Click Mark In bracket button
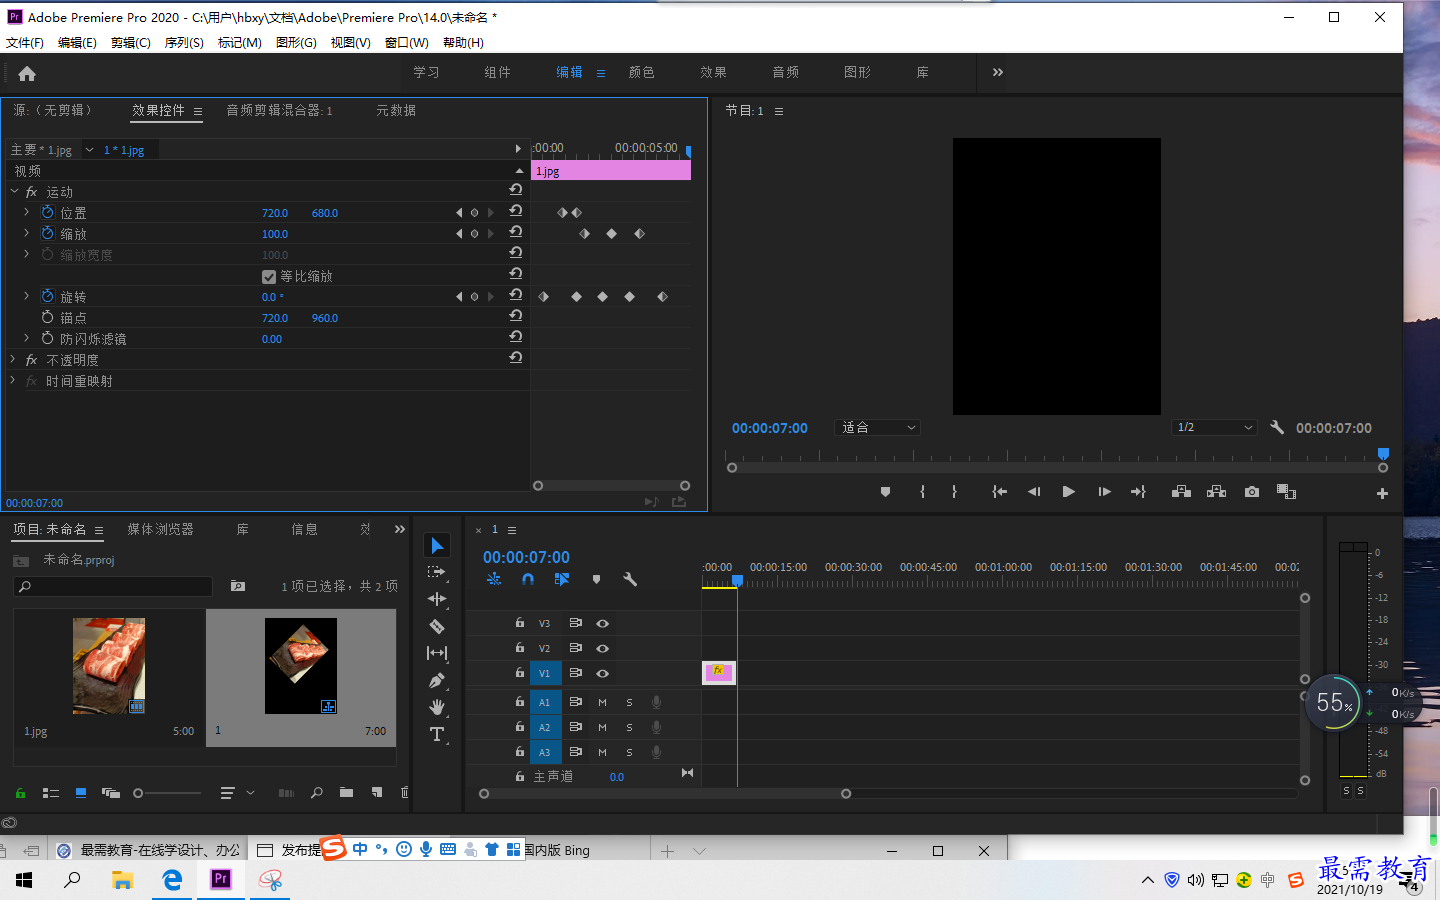1440x900 pixels. 922,492
